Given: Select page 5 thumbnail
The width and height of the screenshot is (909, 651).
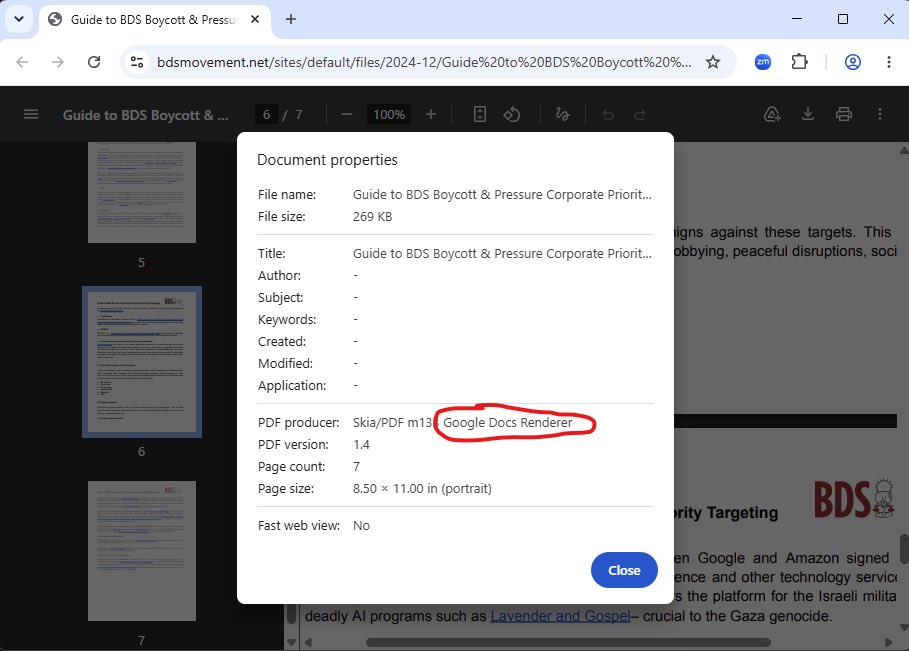Looking at the screenshot, I should (x=141, y=192).
